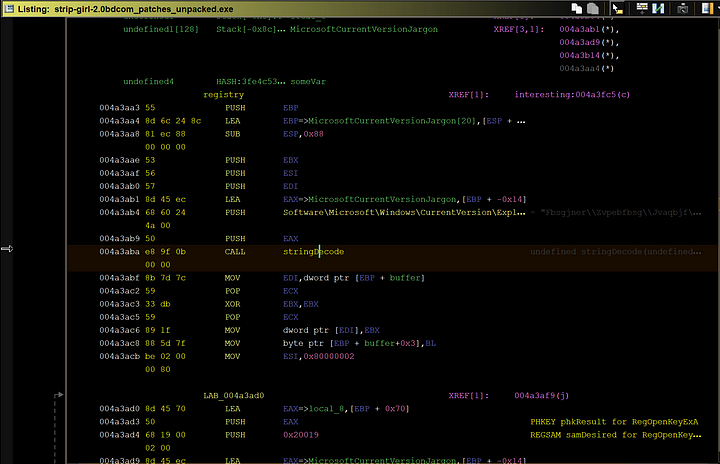Click the XREF[1]: header beside registry label
This screenshot has height=464, width=720.
click(x=468, y=95)
